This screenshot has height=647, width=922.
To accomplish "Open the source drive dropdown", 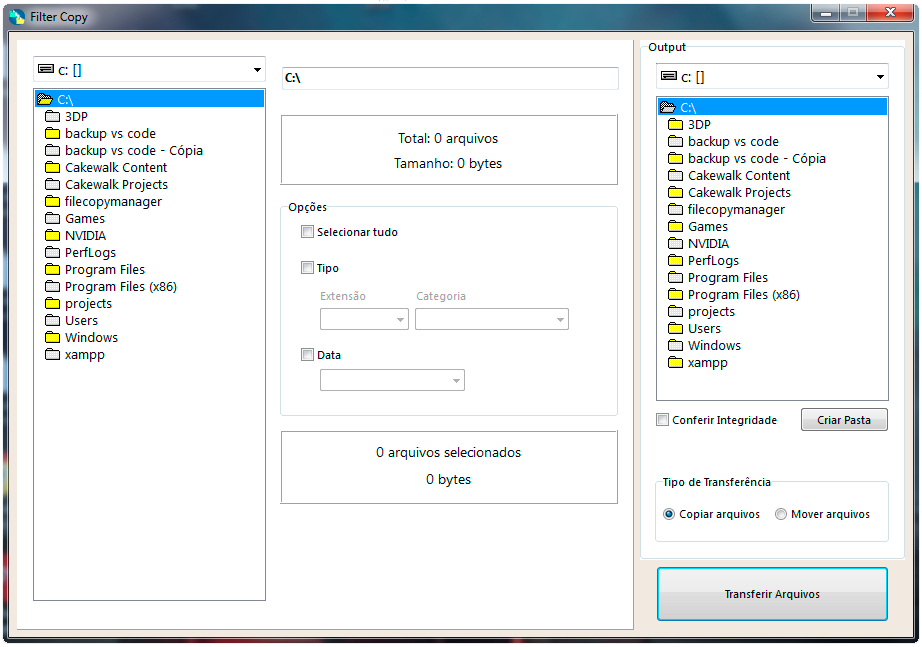I will point(149,69).
